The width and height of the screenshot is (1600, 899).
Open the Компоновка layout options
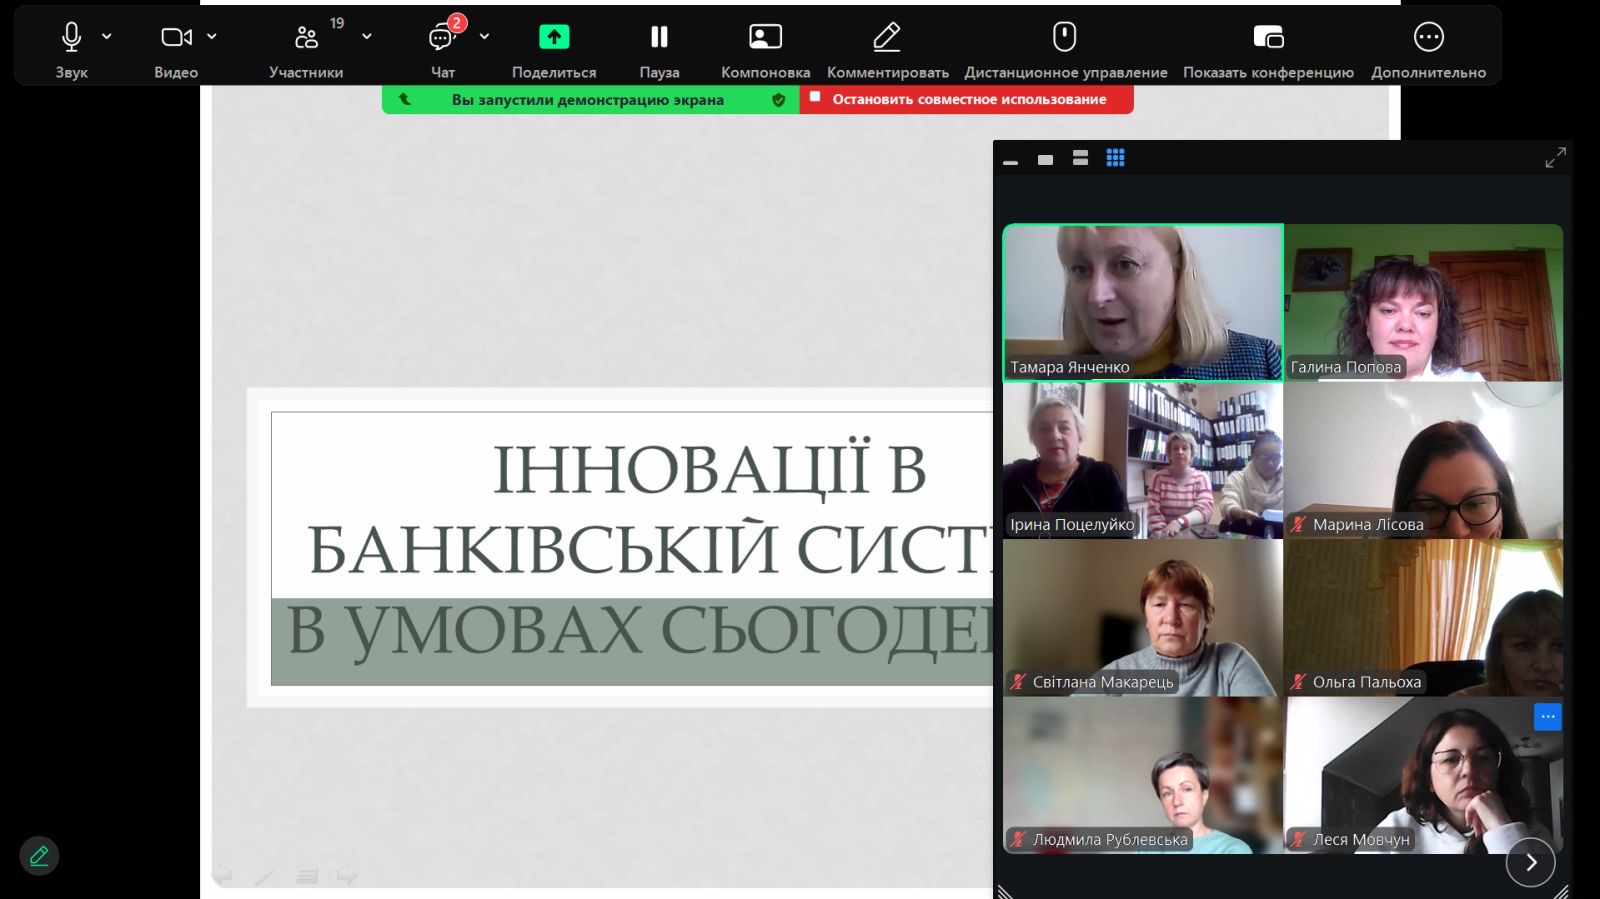tap(765, 38)
